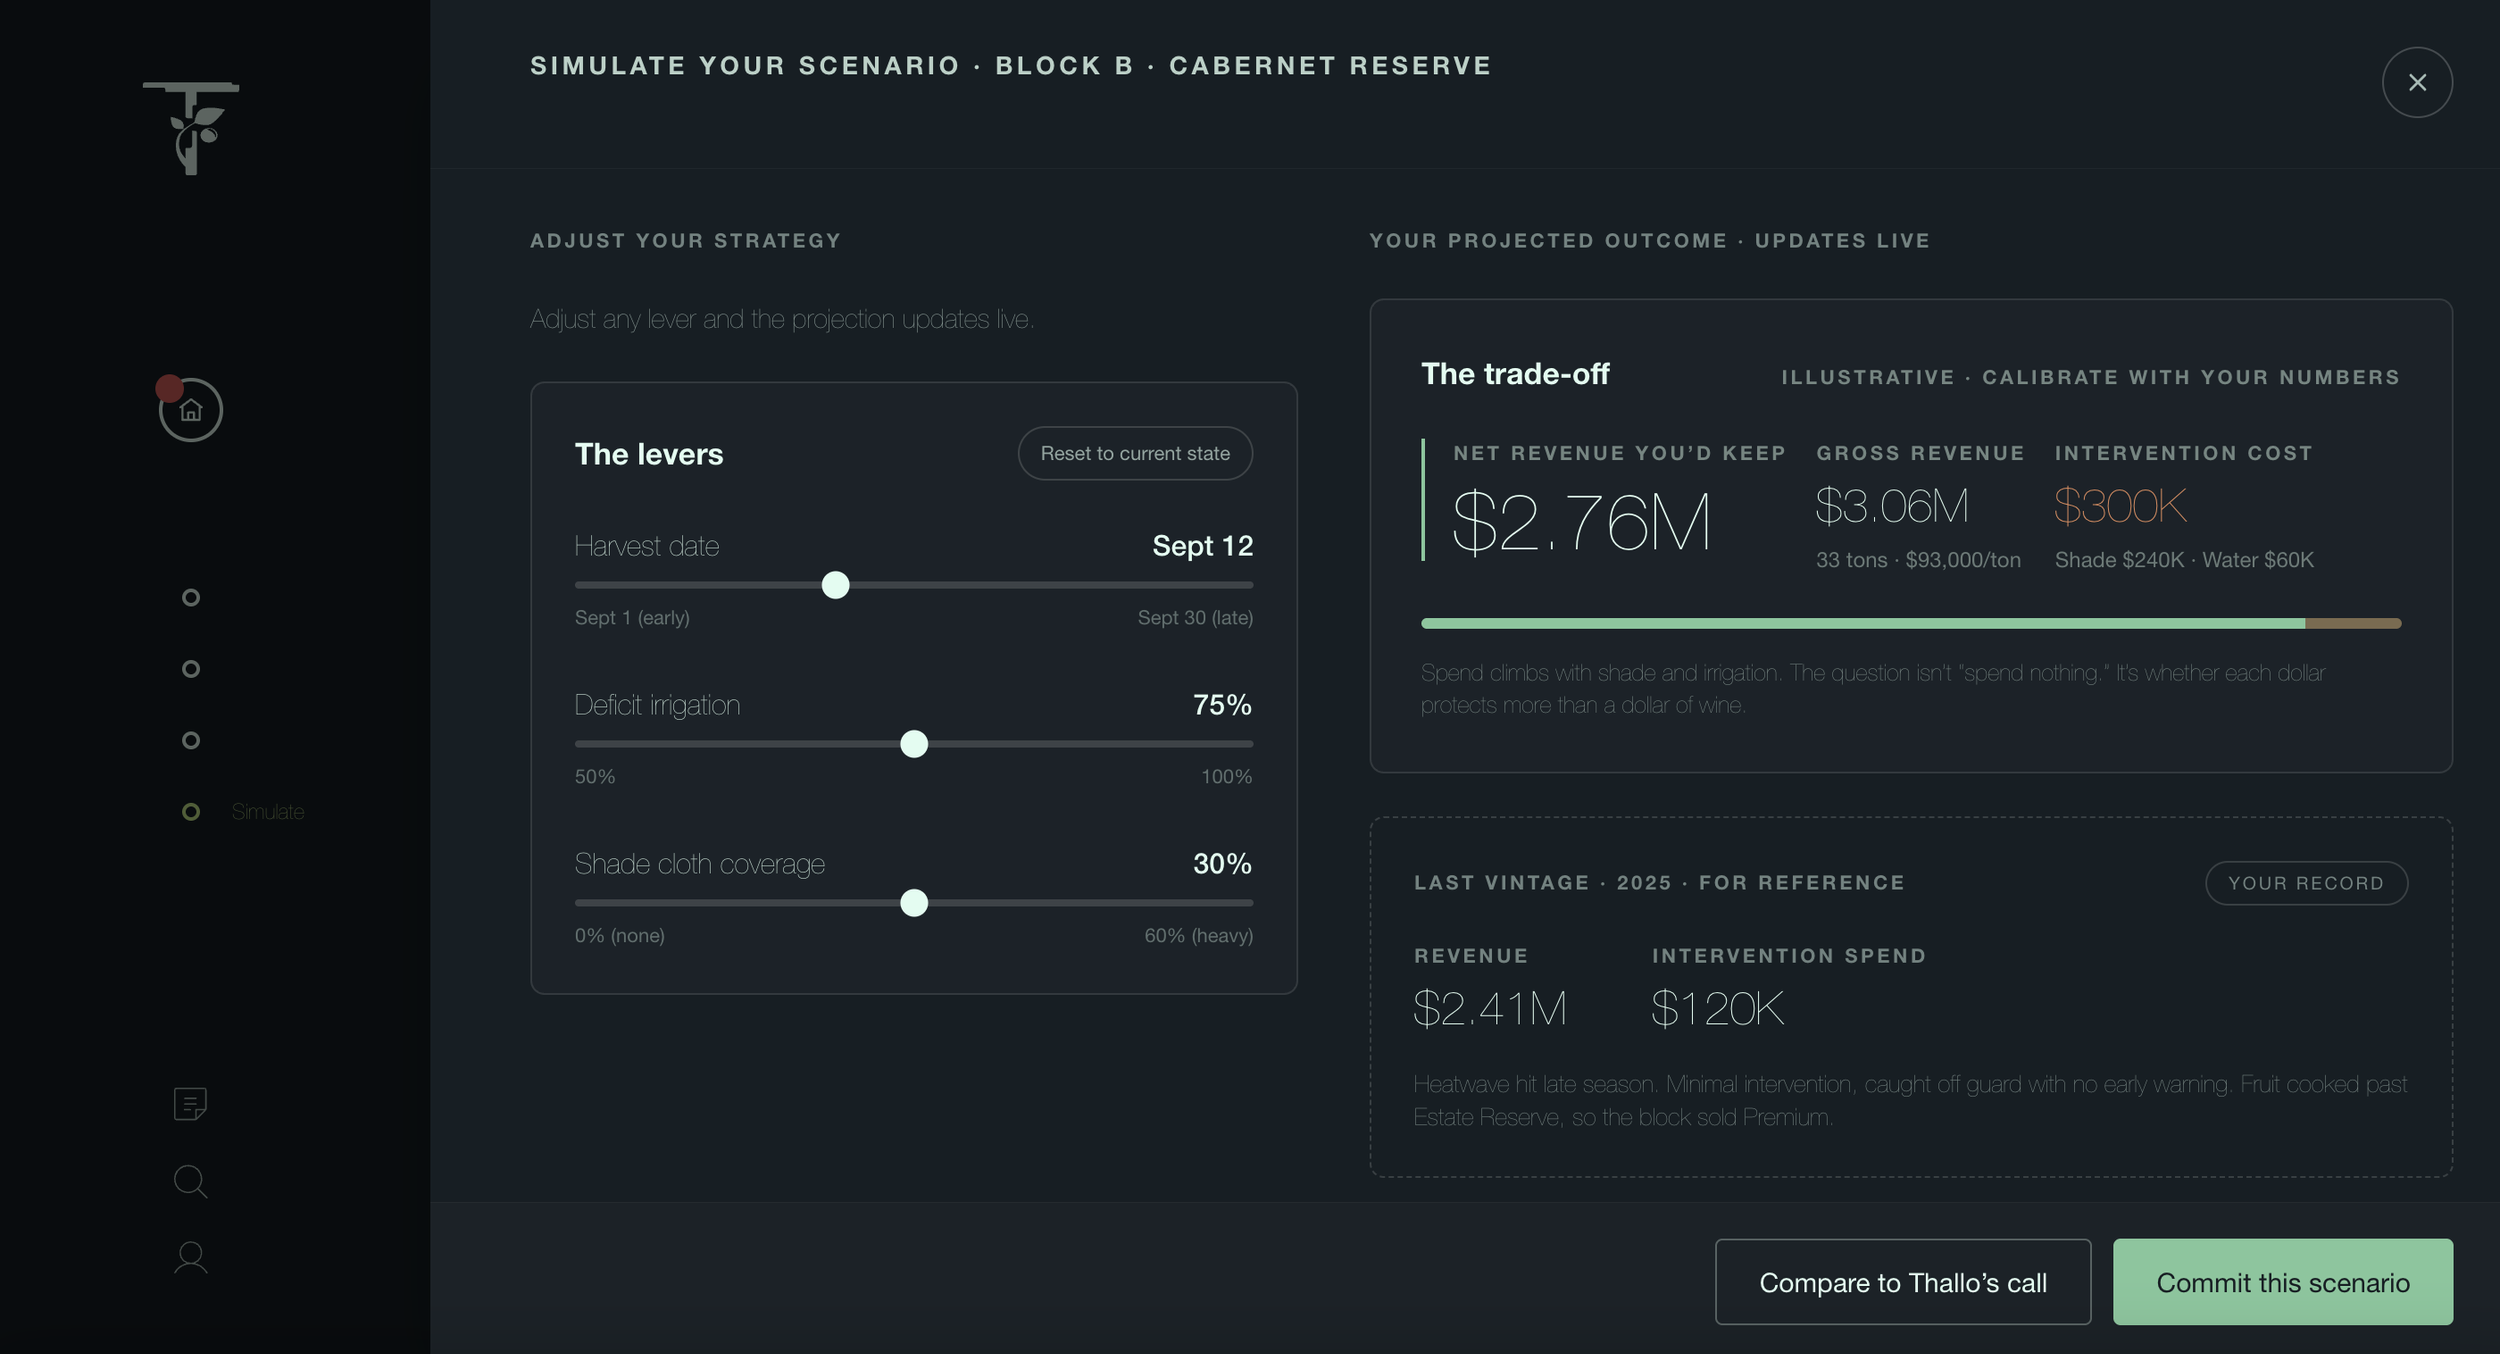Screen dimensions: 2500x1354
Task: Click Commit this scenario button
Action: click(x=2282, y=1282)
